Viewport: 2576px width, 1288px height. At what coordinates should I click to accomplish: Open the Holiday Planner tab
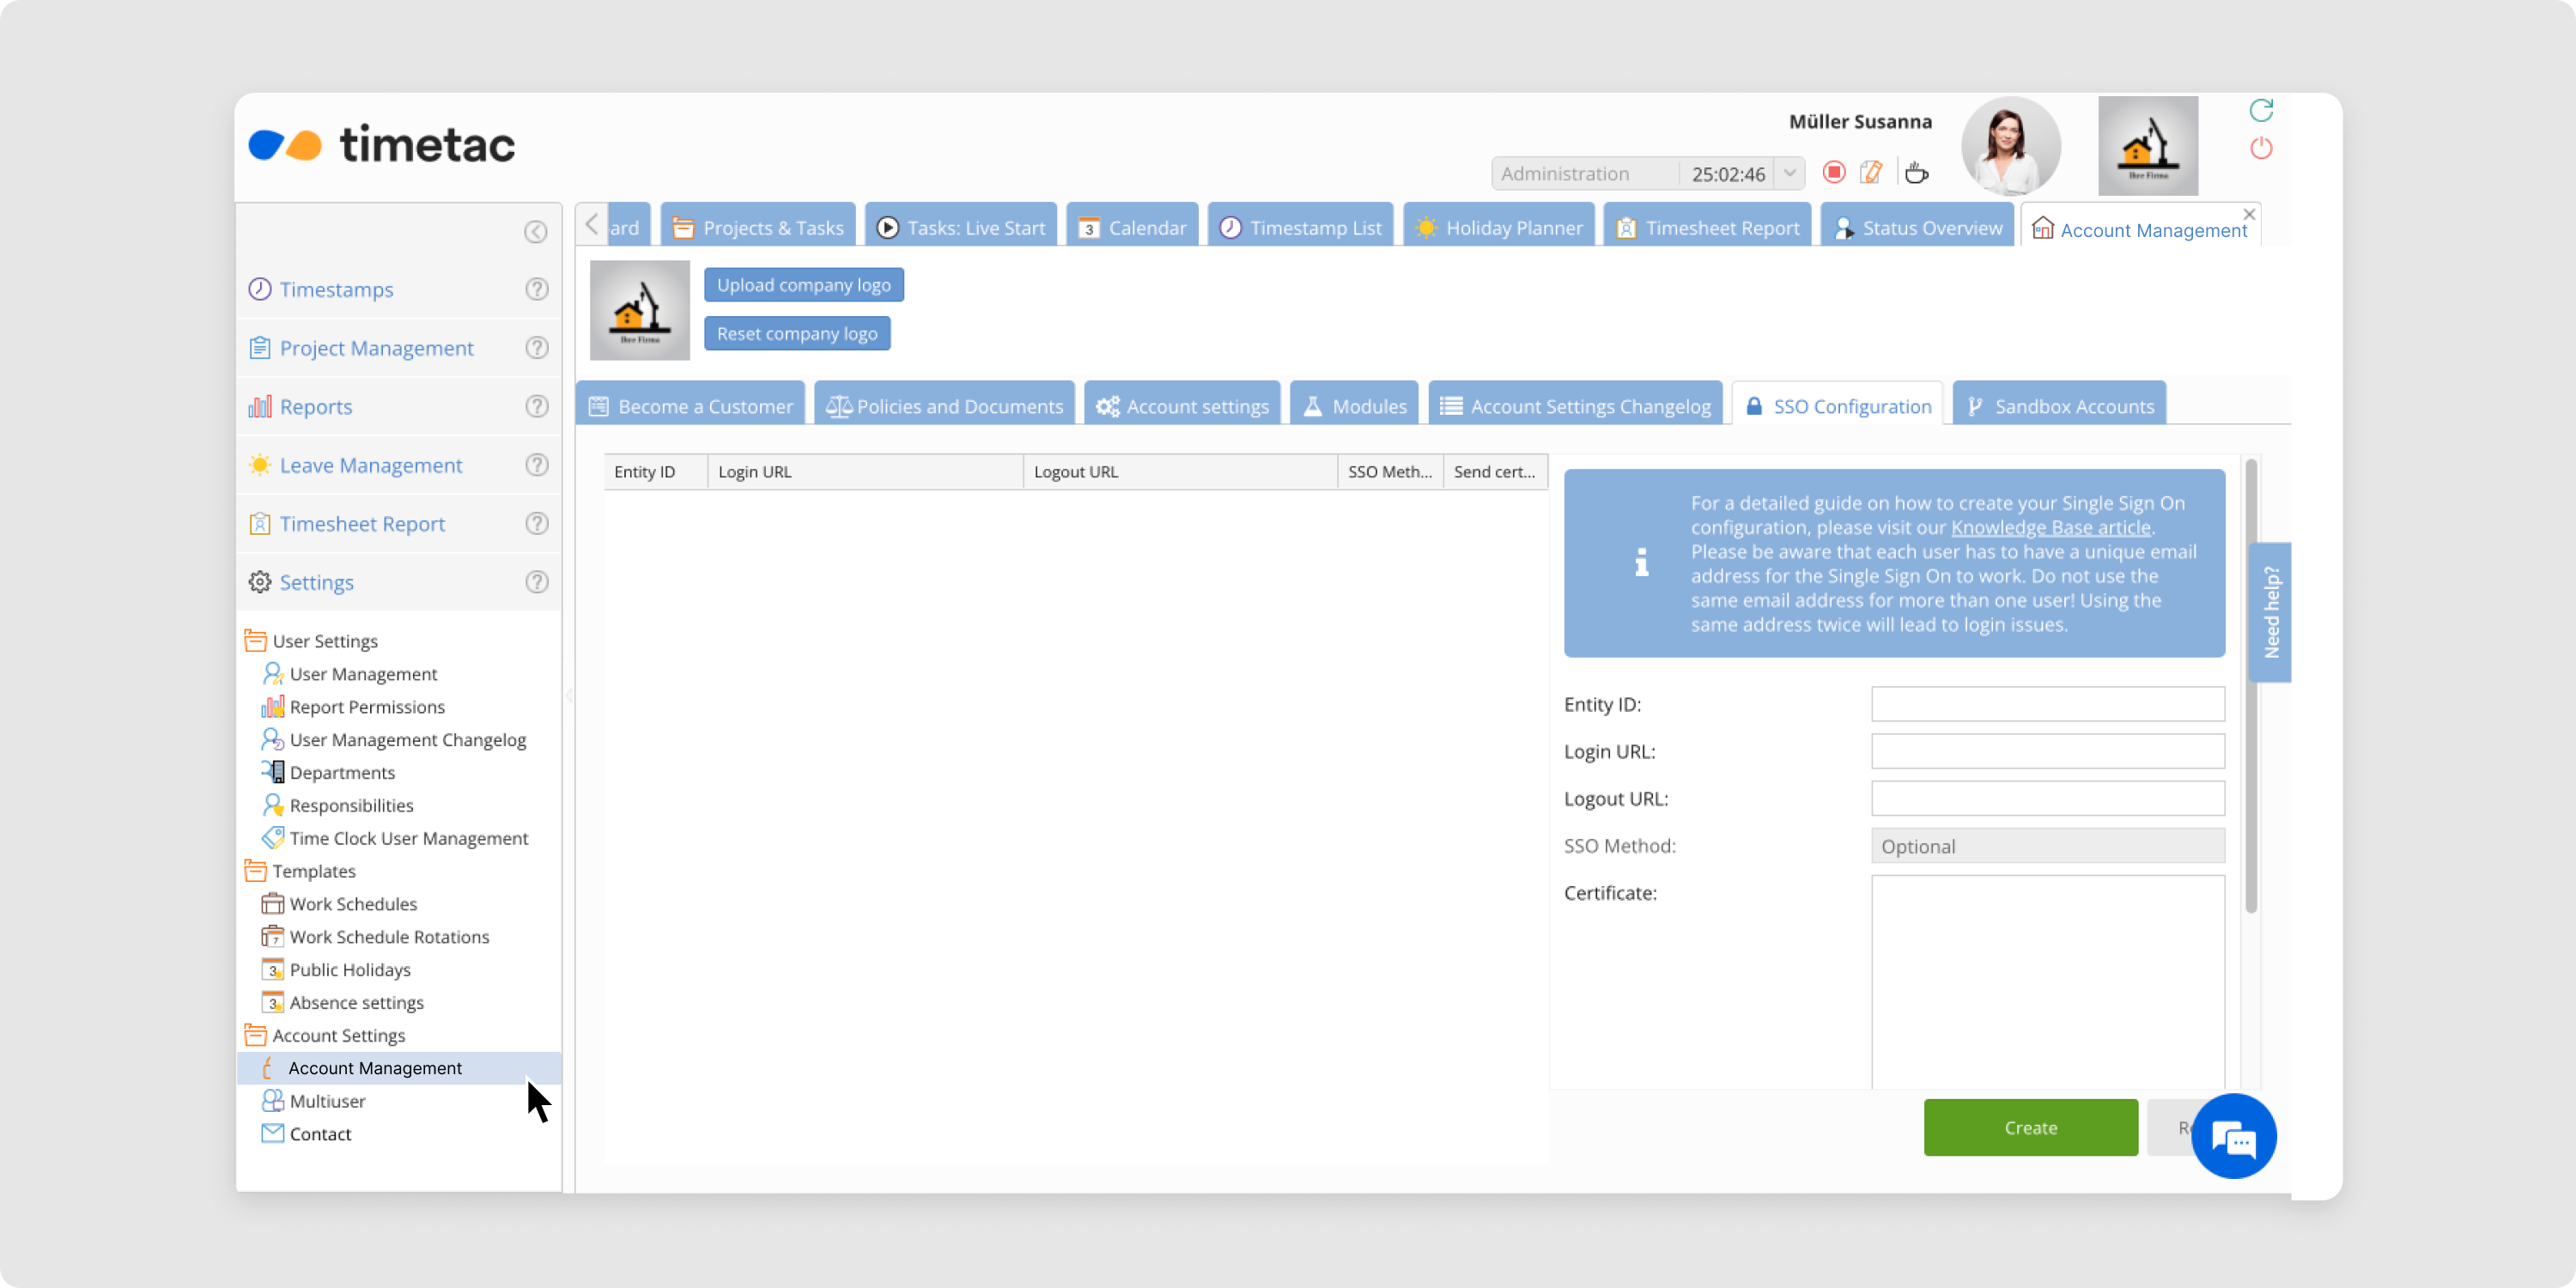click(1499, 228)
